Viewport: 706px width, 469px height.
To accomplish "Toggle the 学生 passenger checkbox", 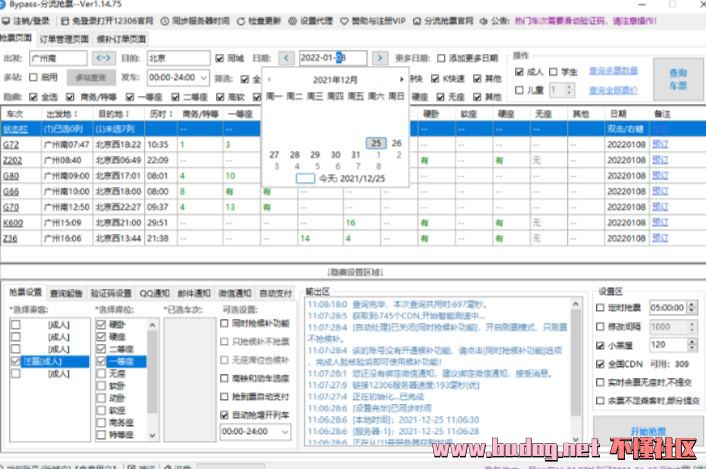I will 551,72.
